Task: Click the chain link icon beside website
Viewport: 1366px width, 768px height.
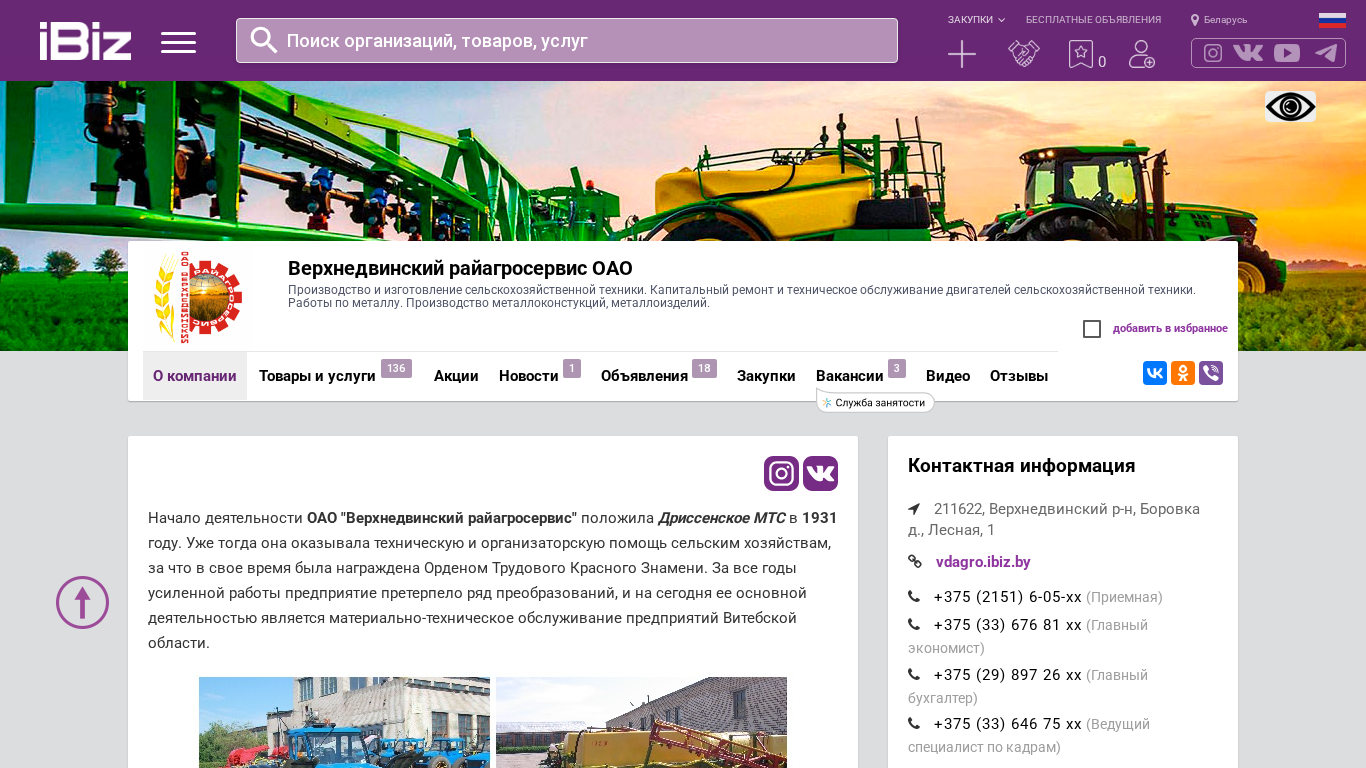Action: (x=915, y=562)
